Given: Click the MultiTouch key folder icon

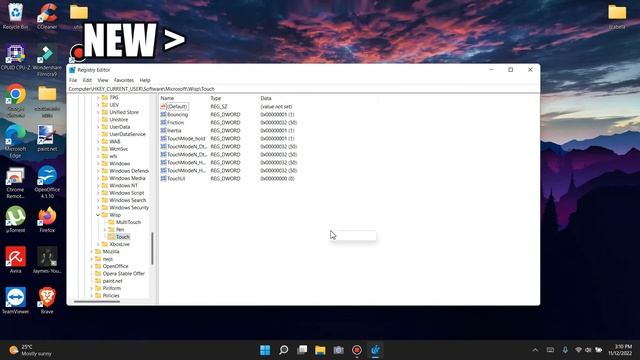Looking at the screenshot, I should 111,222.
